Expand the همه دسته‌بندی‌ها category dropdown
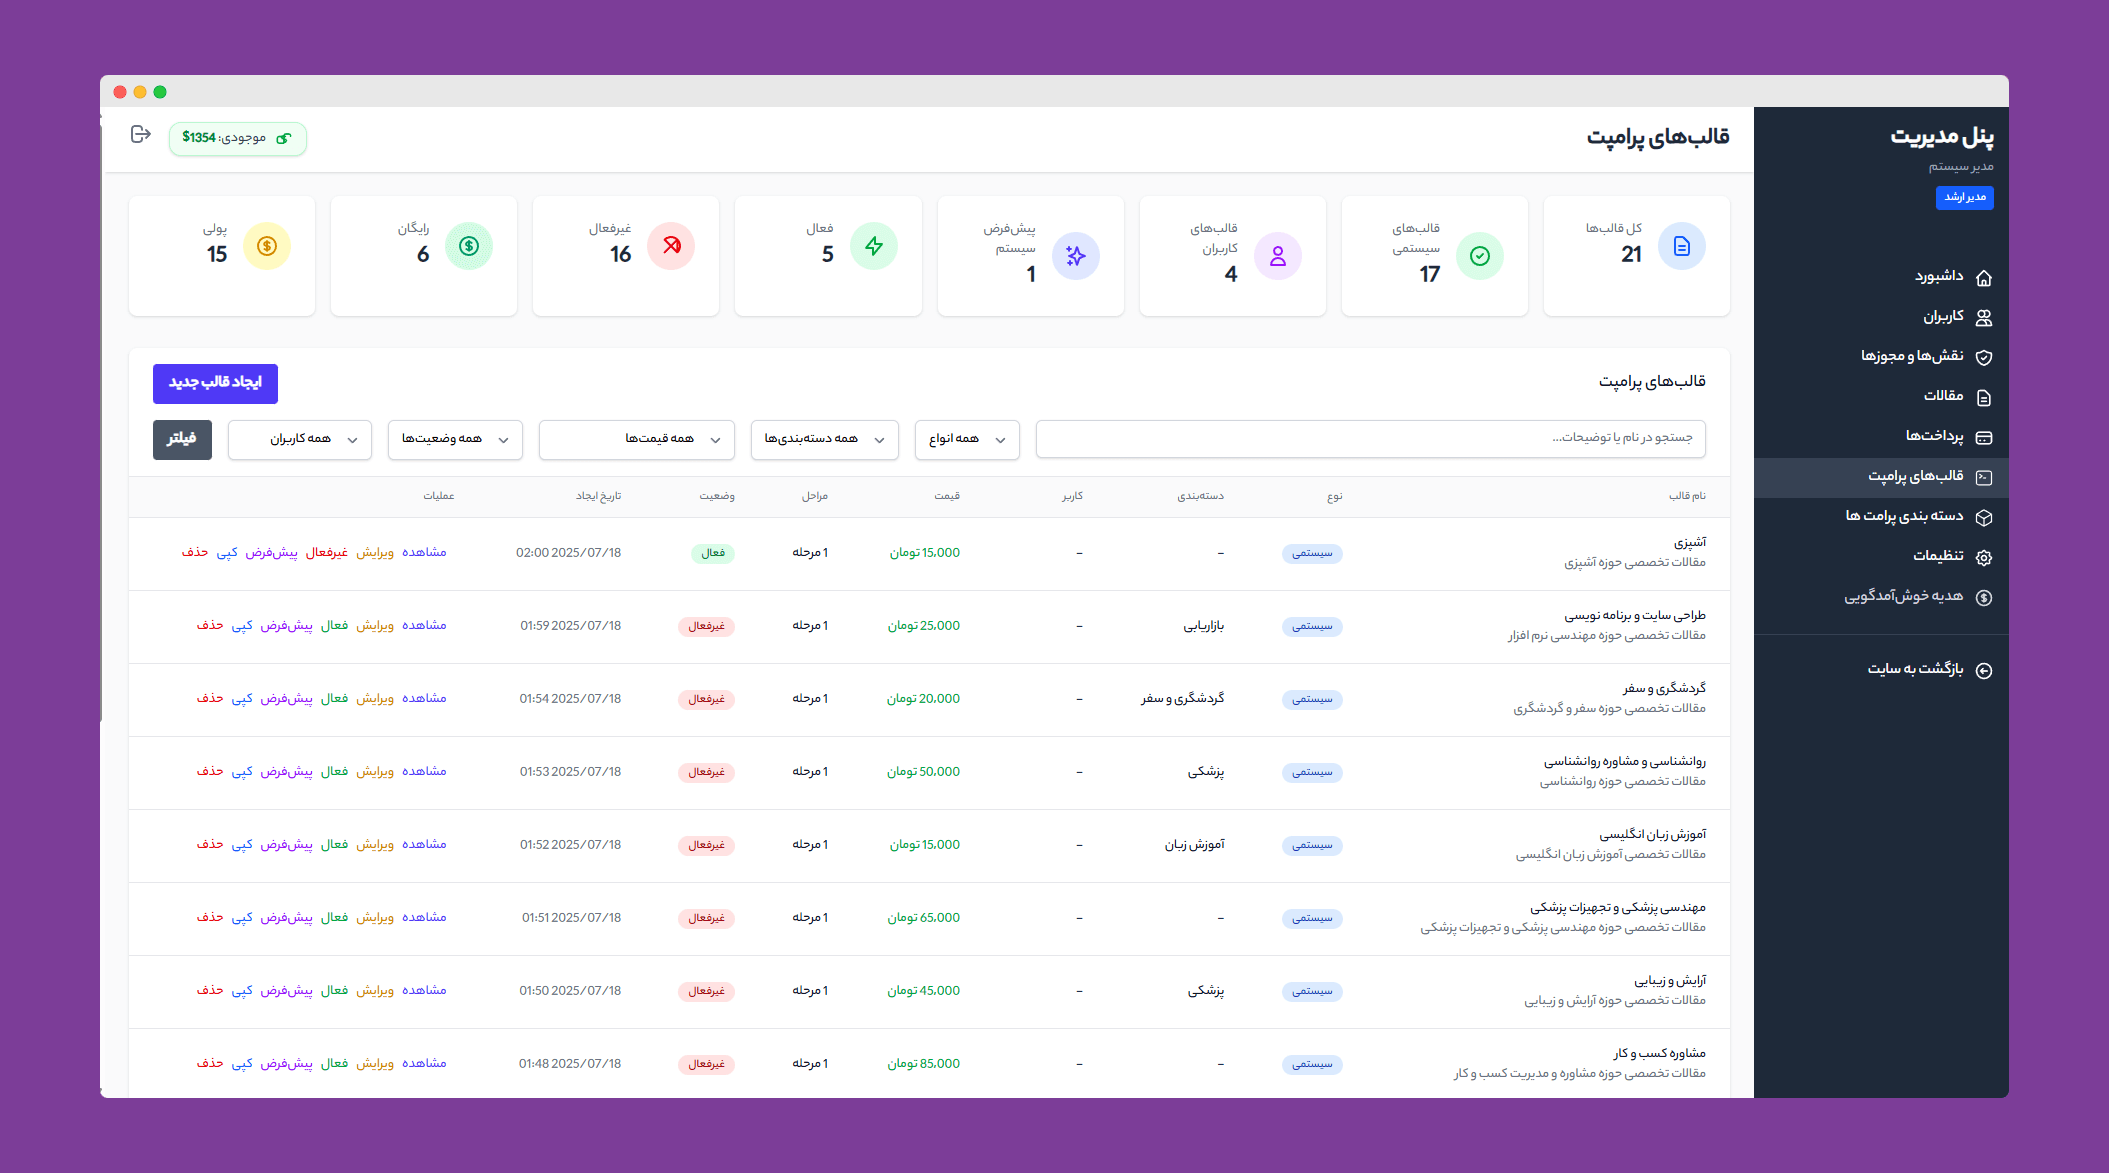The width and height of the screenshot is (2109, 1173). click(824, 439)
